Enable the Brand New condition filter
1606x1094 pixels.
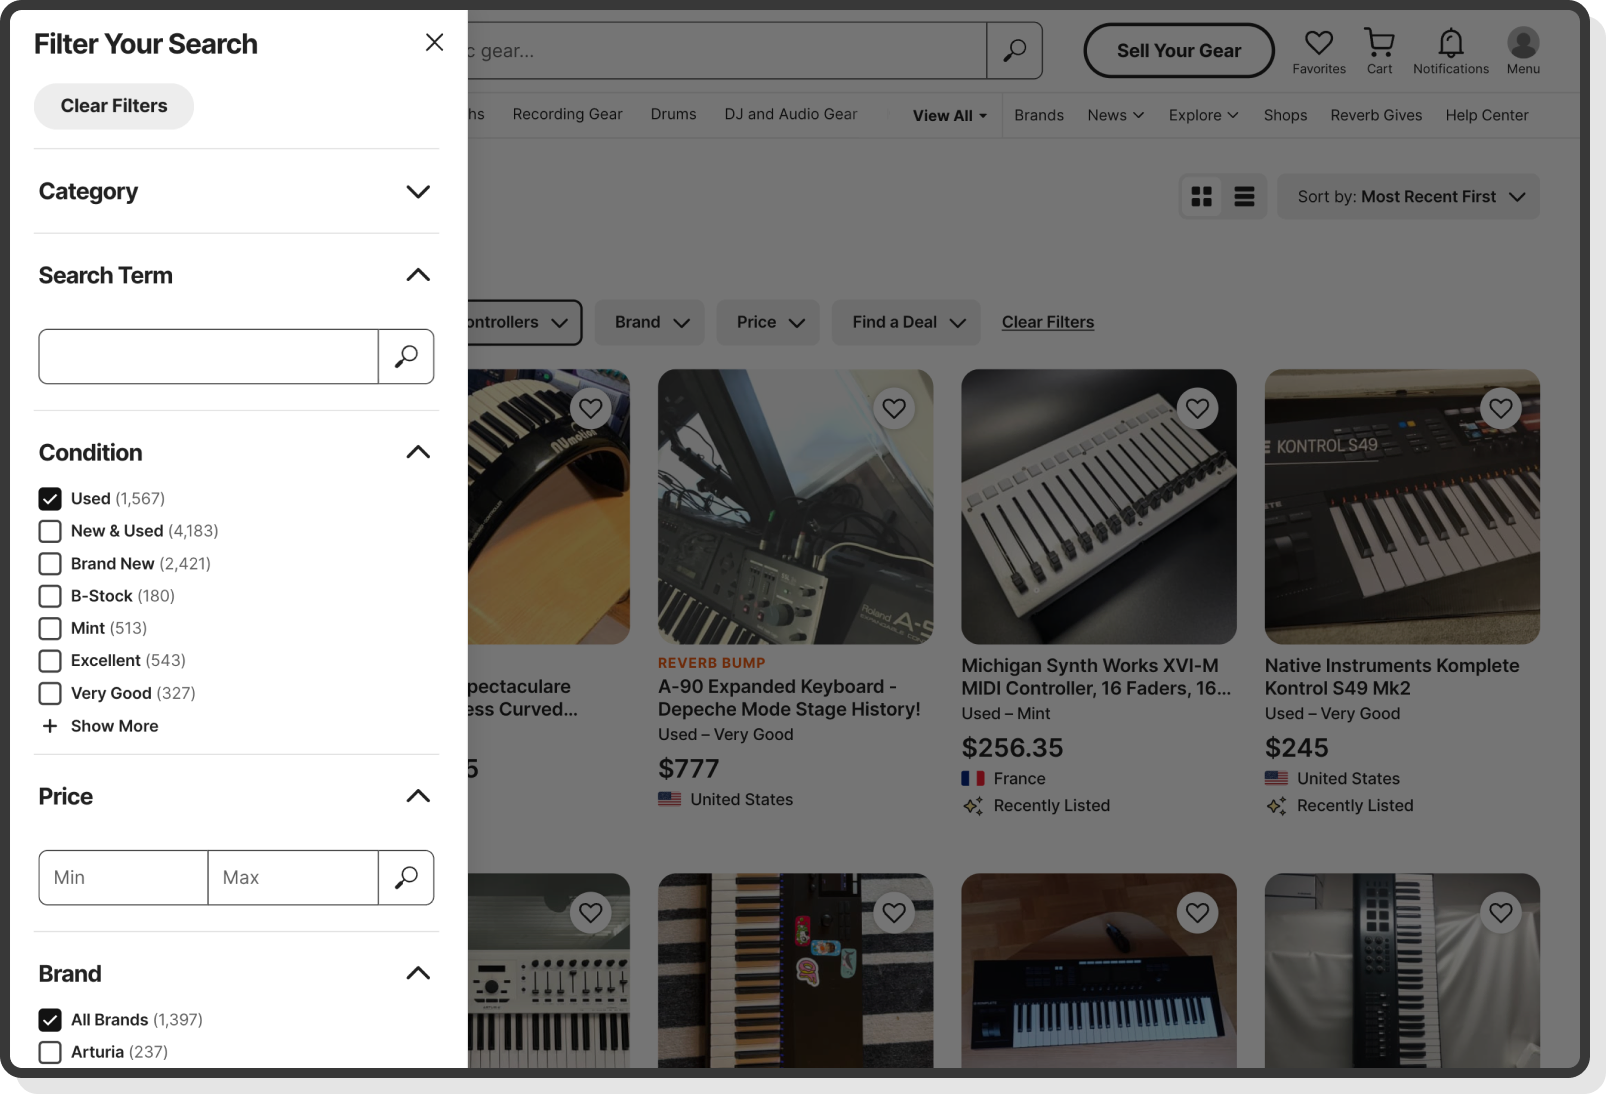(49, 563)
